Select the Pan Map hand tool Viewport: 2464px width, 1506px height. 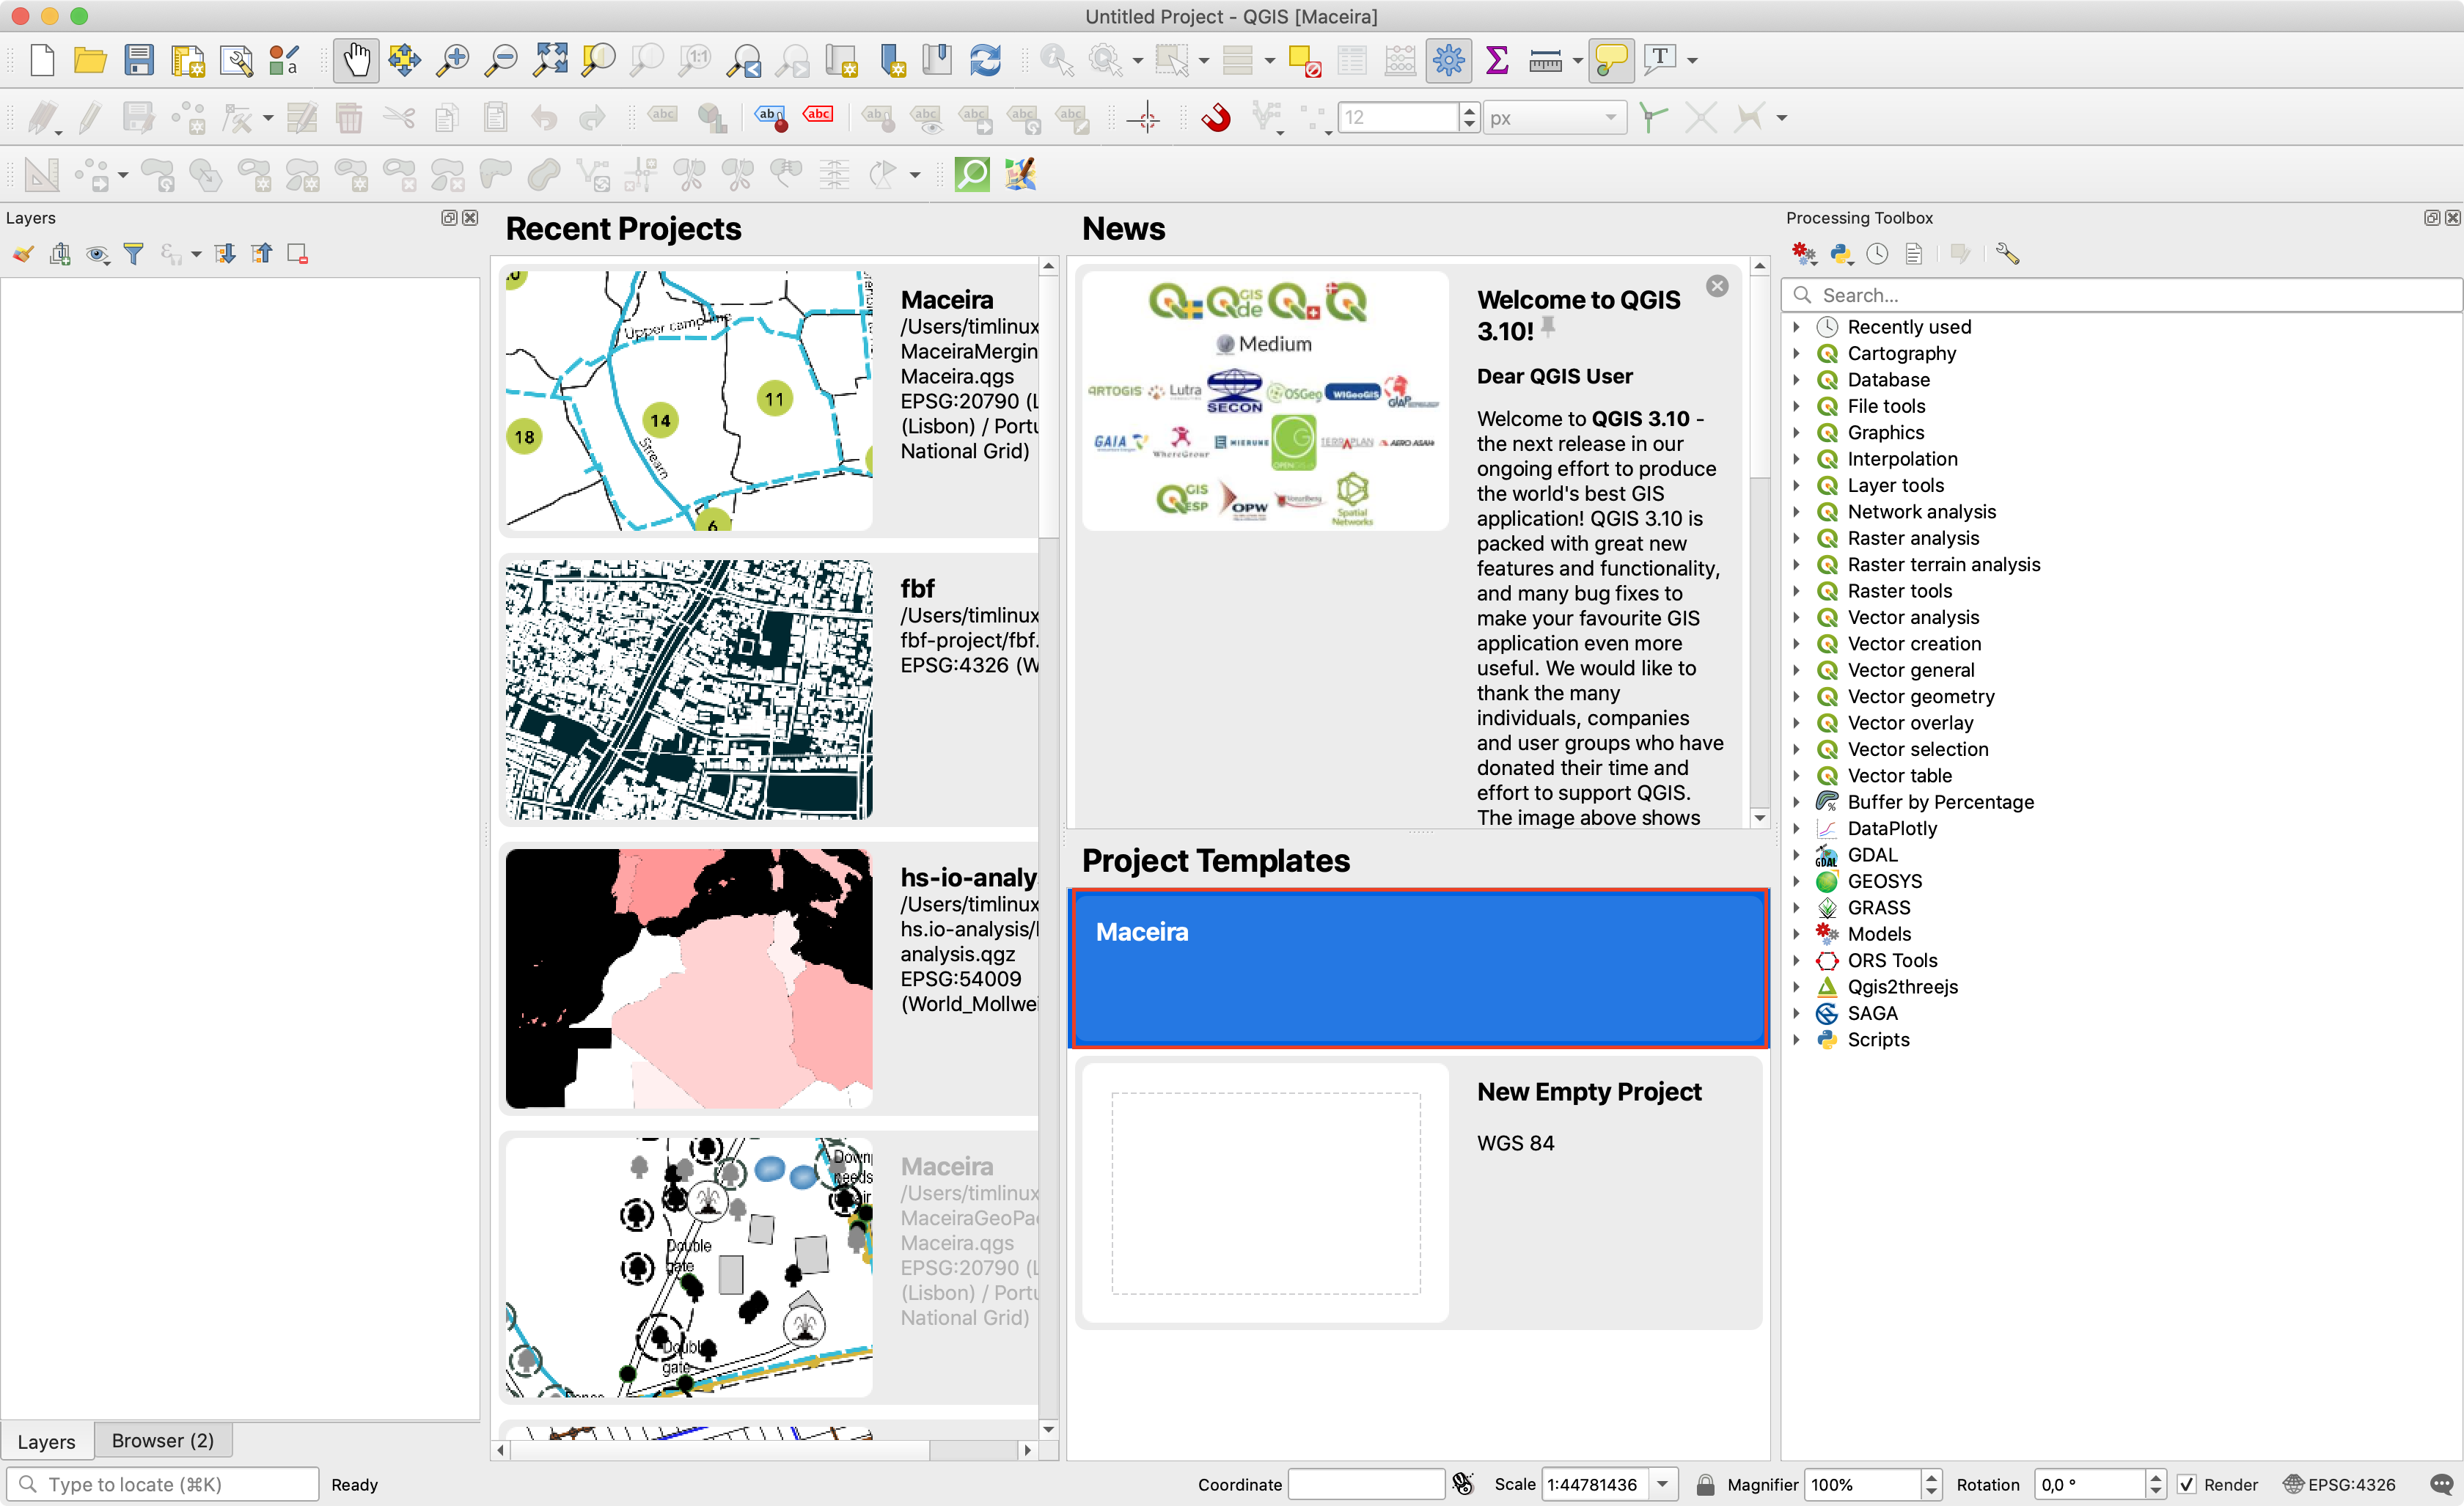click(356, 60)
